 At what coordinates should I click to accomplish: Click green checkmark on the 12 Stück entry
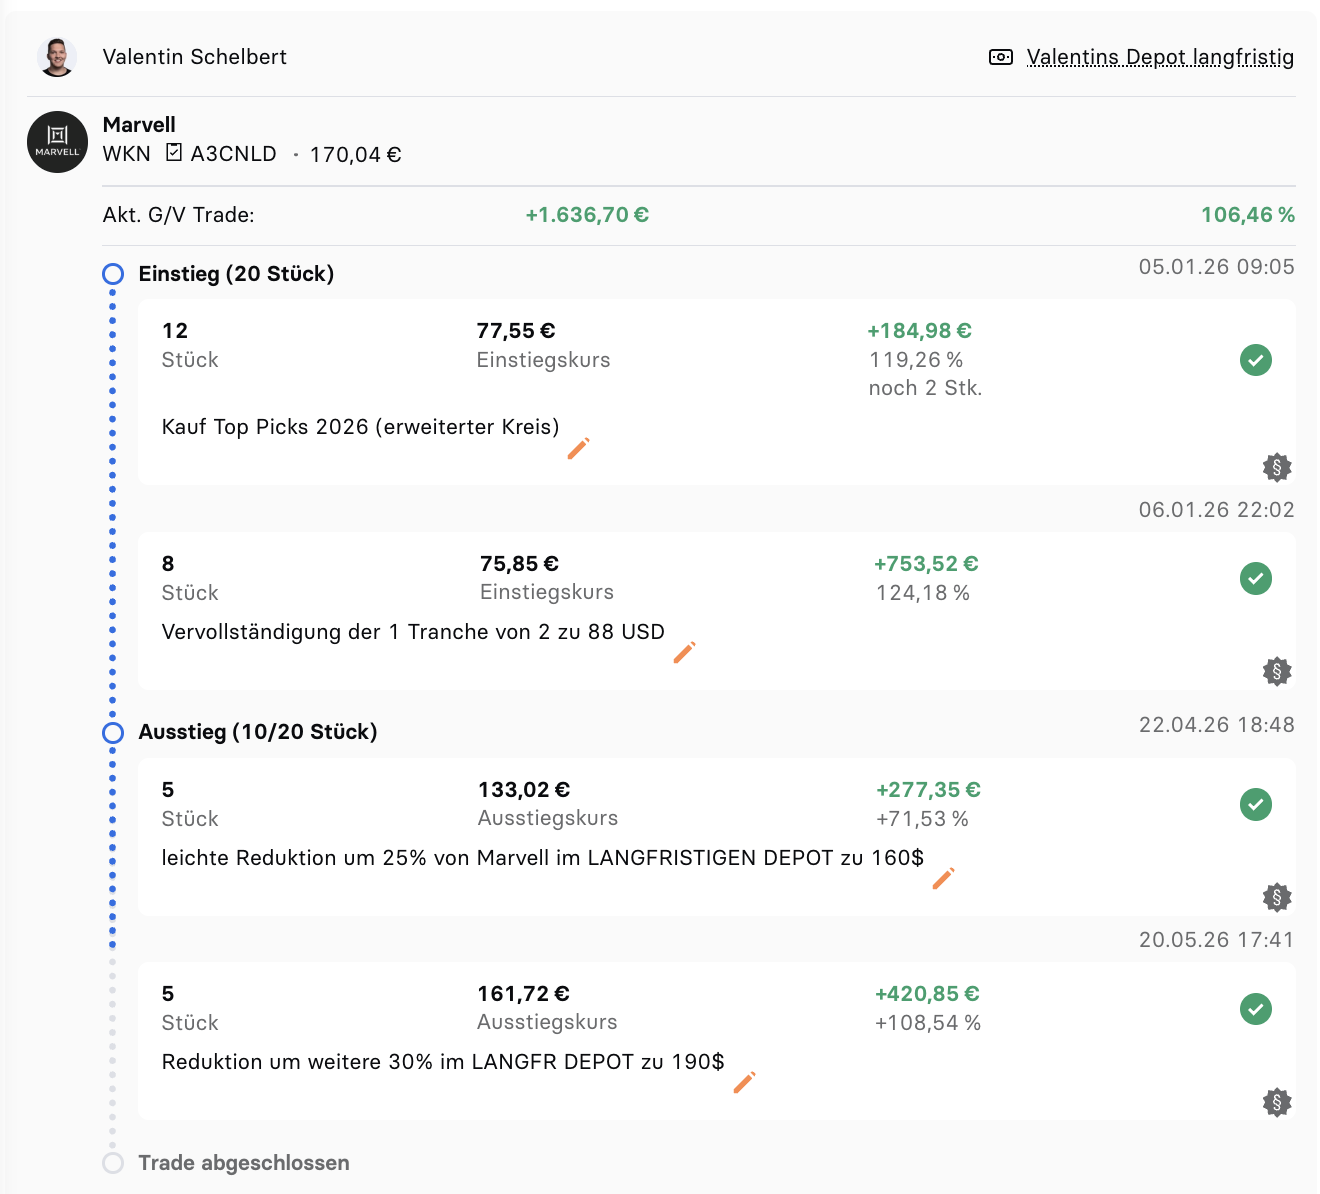pos(1256,360)
